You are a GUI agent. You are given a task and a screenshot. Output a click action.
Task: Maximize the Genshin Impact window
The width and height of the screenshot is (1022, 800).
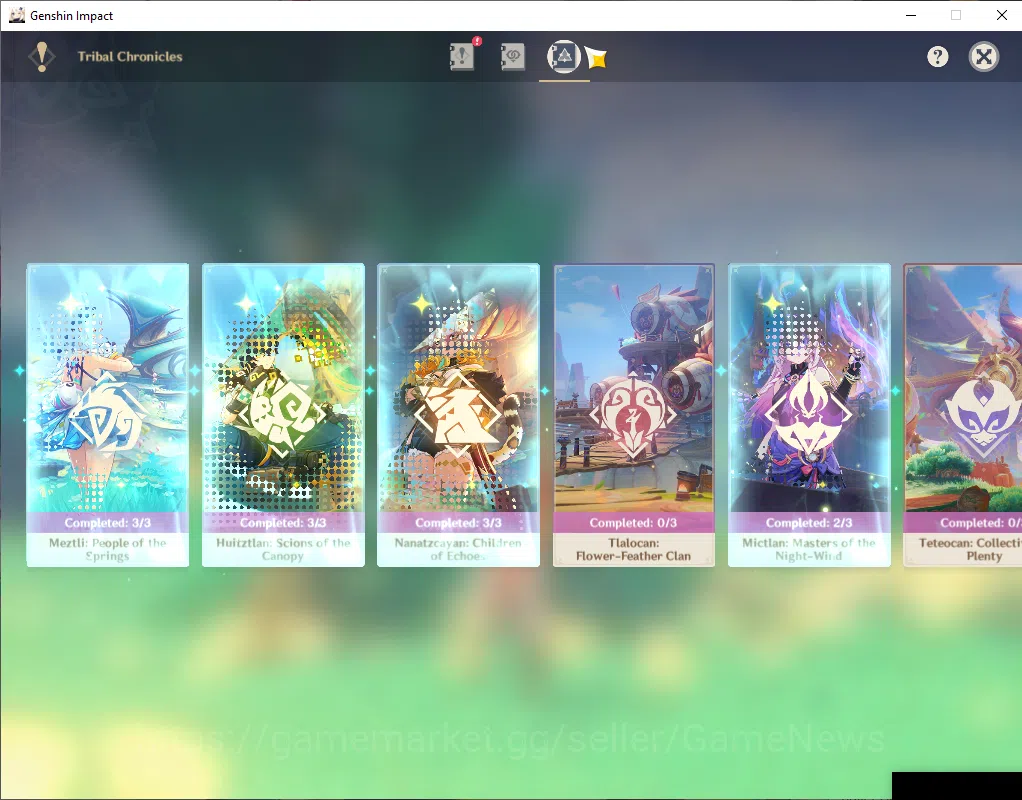click(x=956, y=15)
